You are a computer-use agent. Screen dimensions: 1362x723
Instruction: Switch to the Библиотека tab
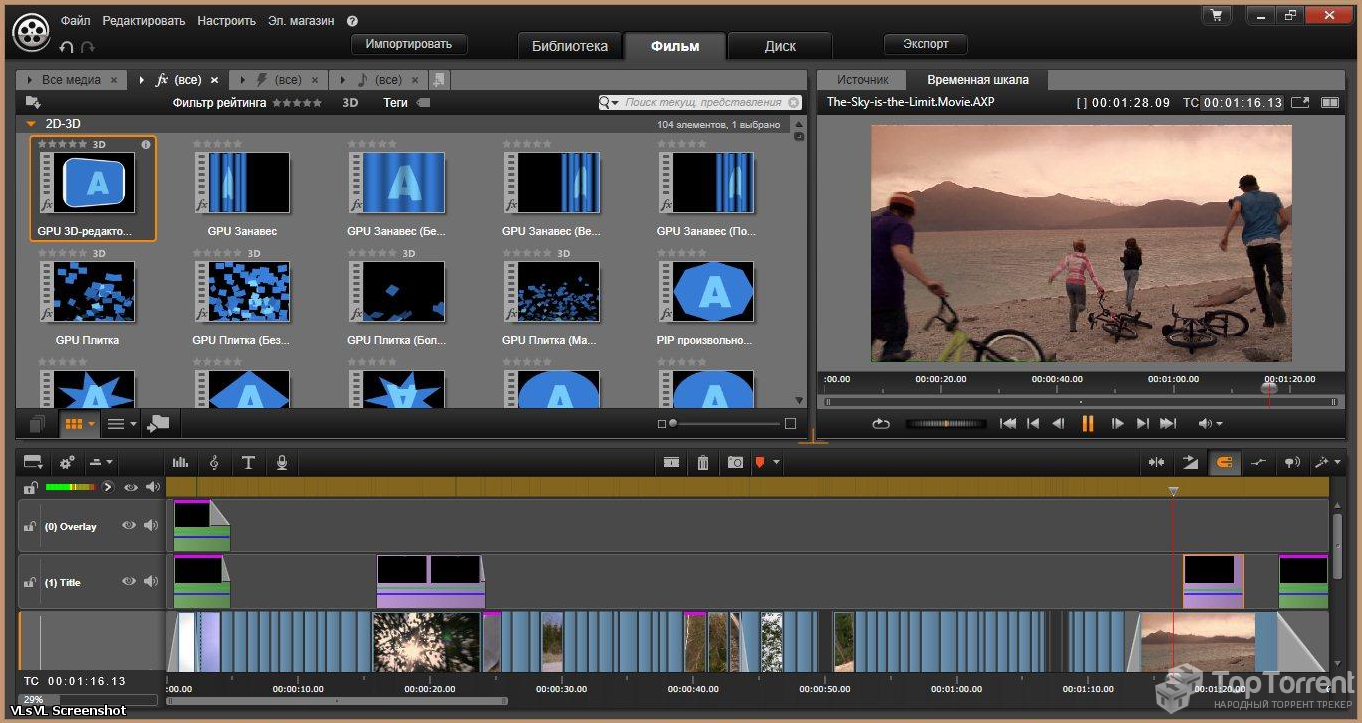[x=570, y=46]
